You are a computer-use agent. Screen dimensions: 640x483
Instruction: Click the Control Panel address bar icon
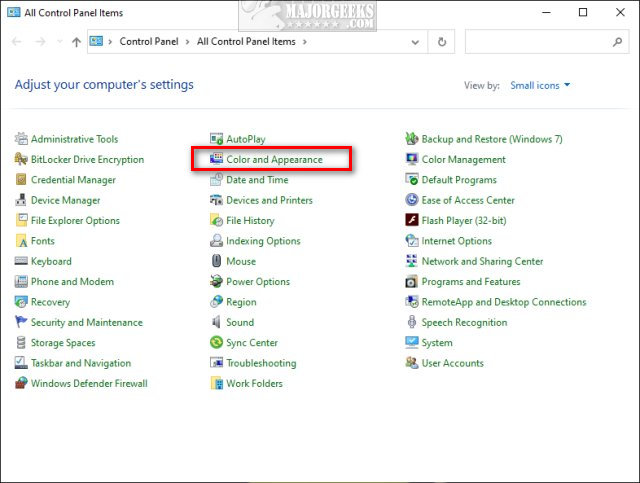(96, 41)
